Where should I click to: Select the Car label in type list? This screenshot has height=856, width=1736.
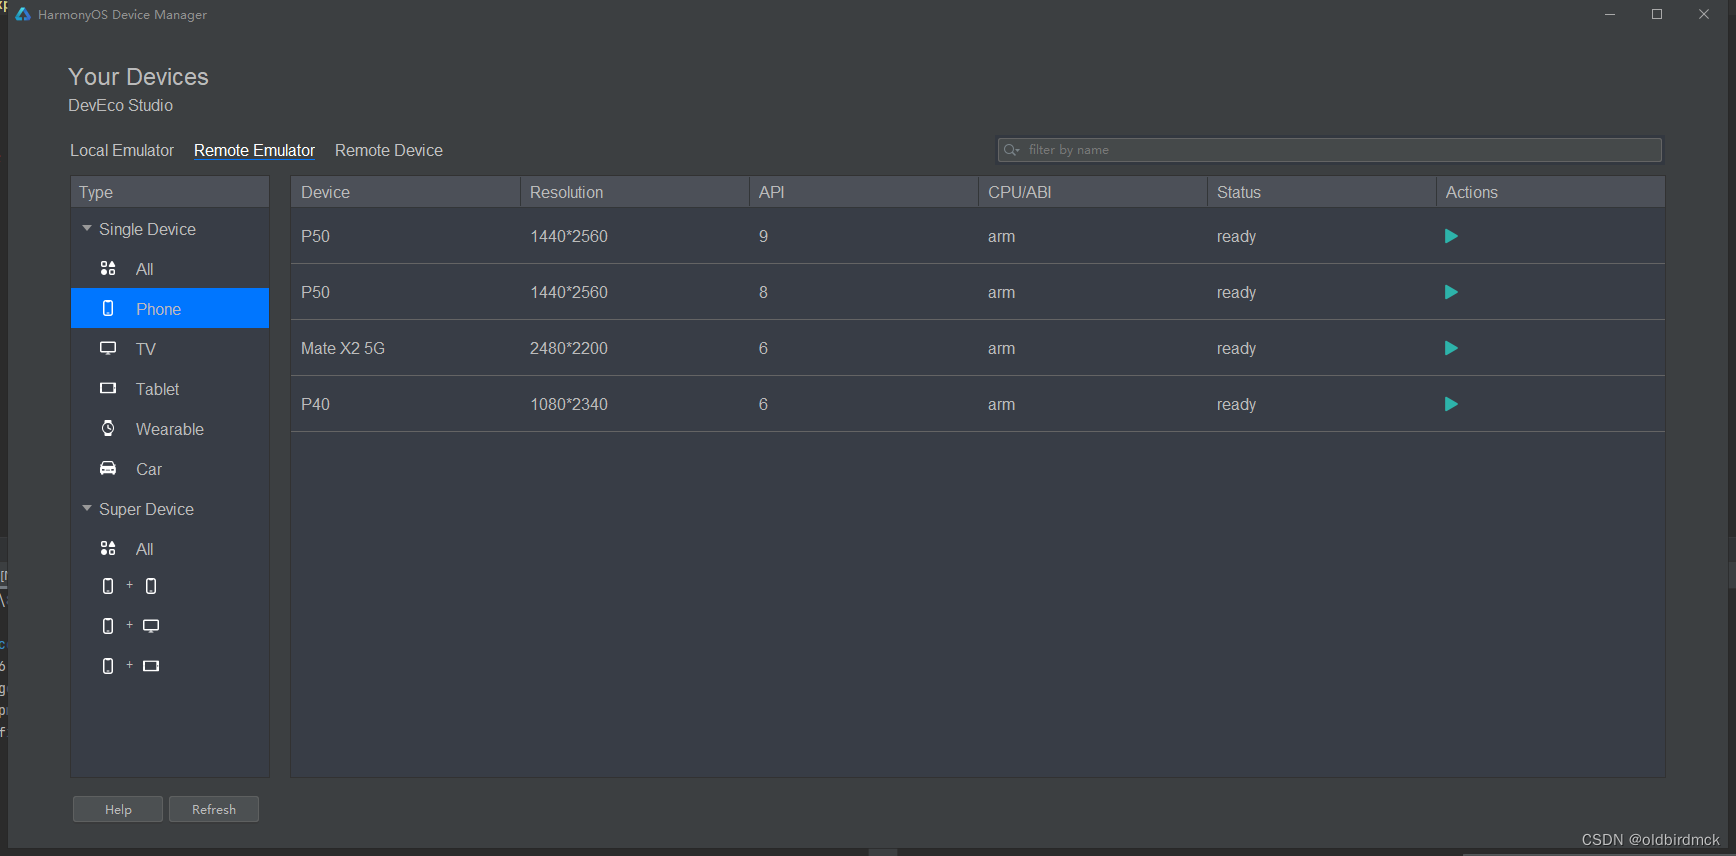(149, 469)
